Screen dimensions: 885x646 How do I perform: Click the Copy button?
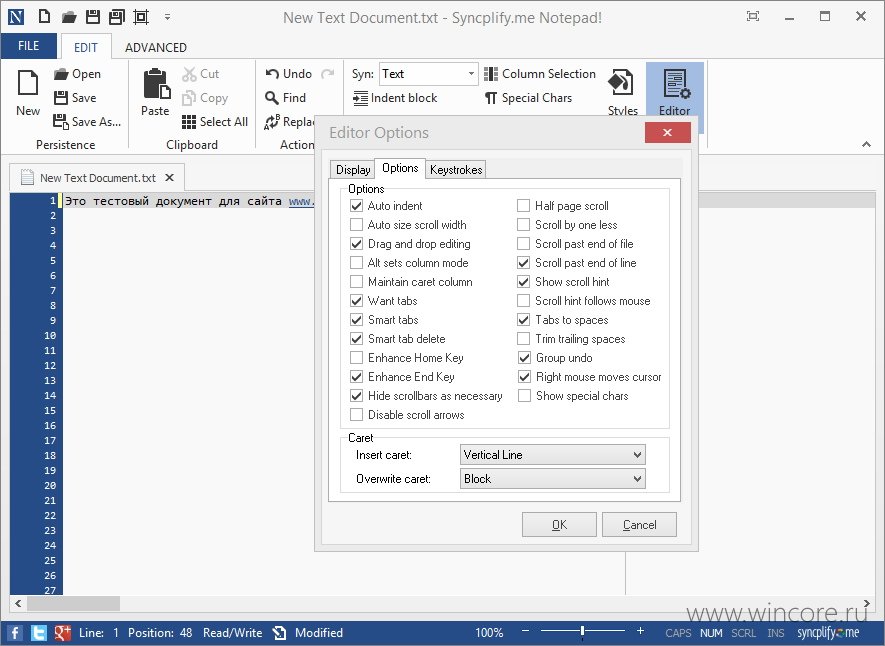(x=205, y=98)
